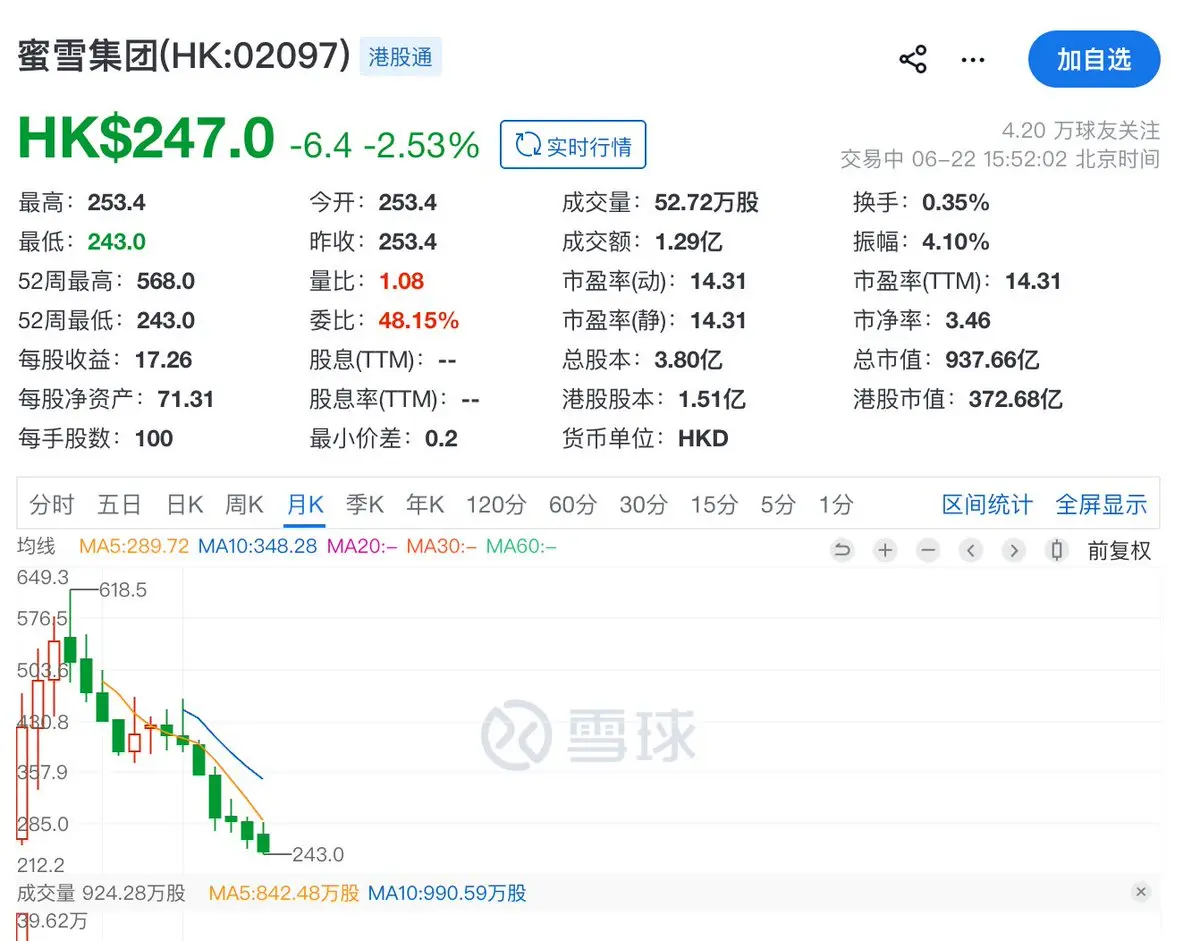This screenshot has width=1200, height=941.
Task: Click the MA20 label
Action: [362, 546]
